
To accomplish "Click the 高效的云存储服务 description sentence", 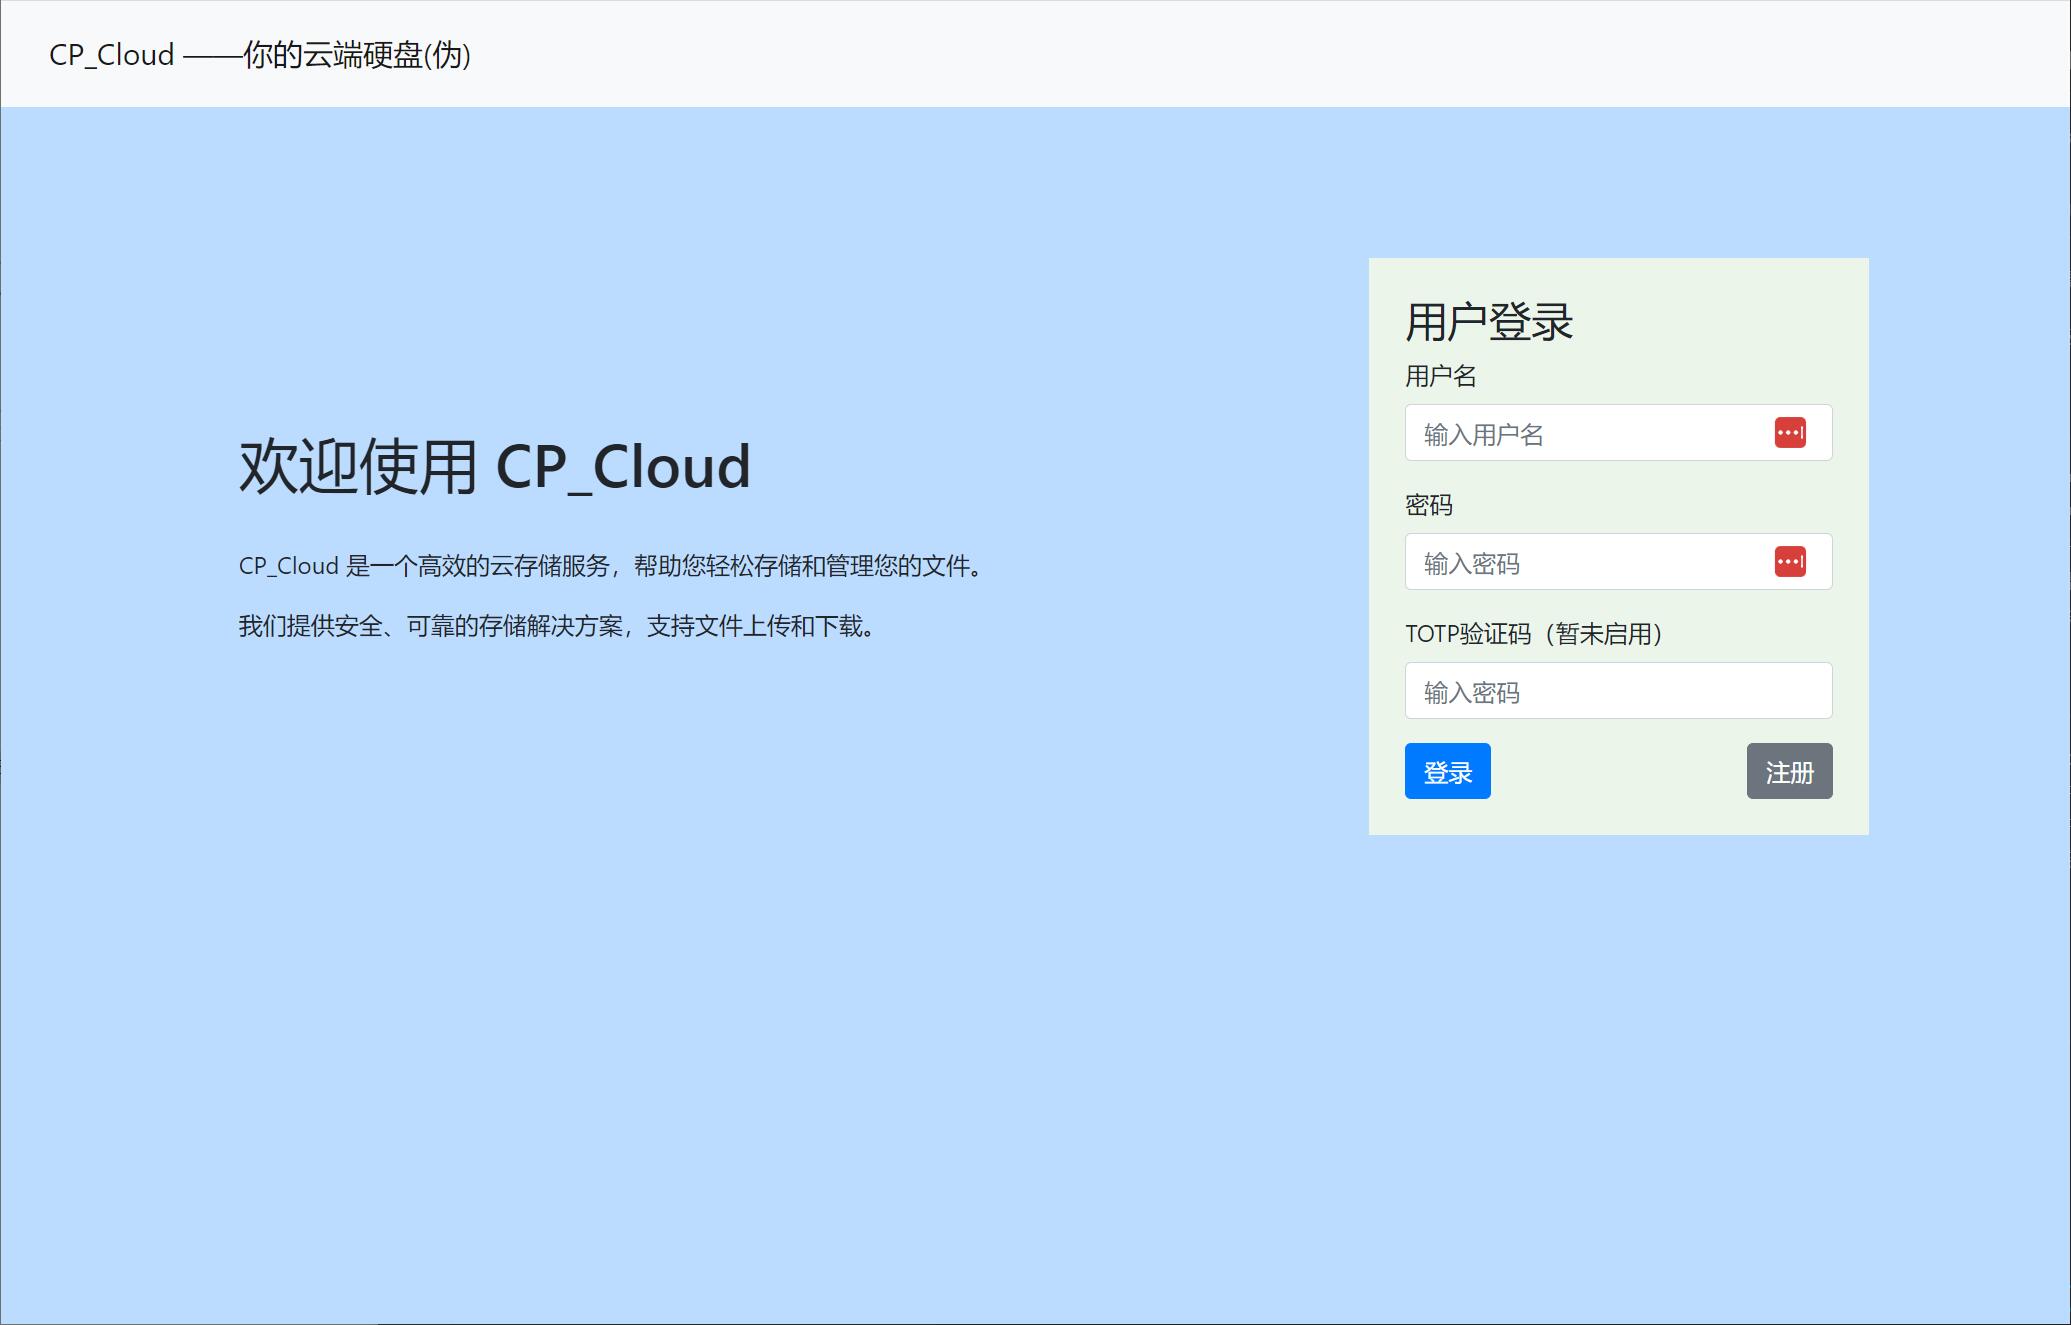I will coord(610,567).
